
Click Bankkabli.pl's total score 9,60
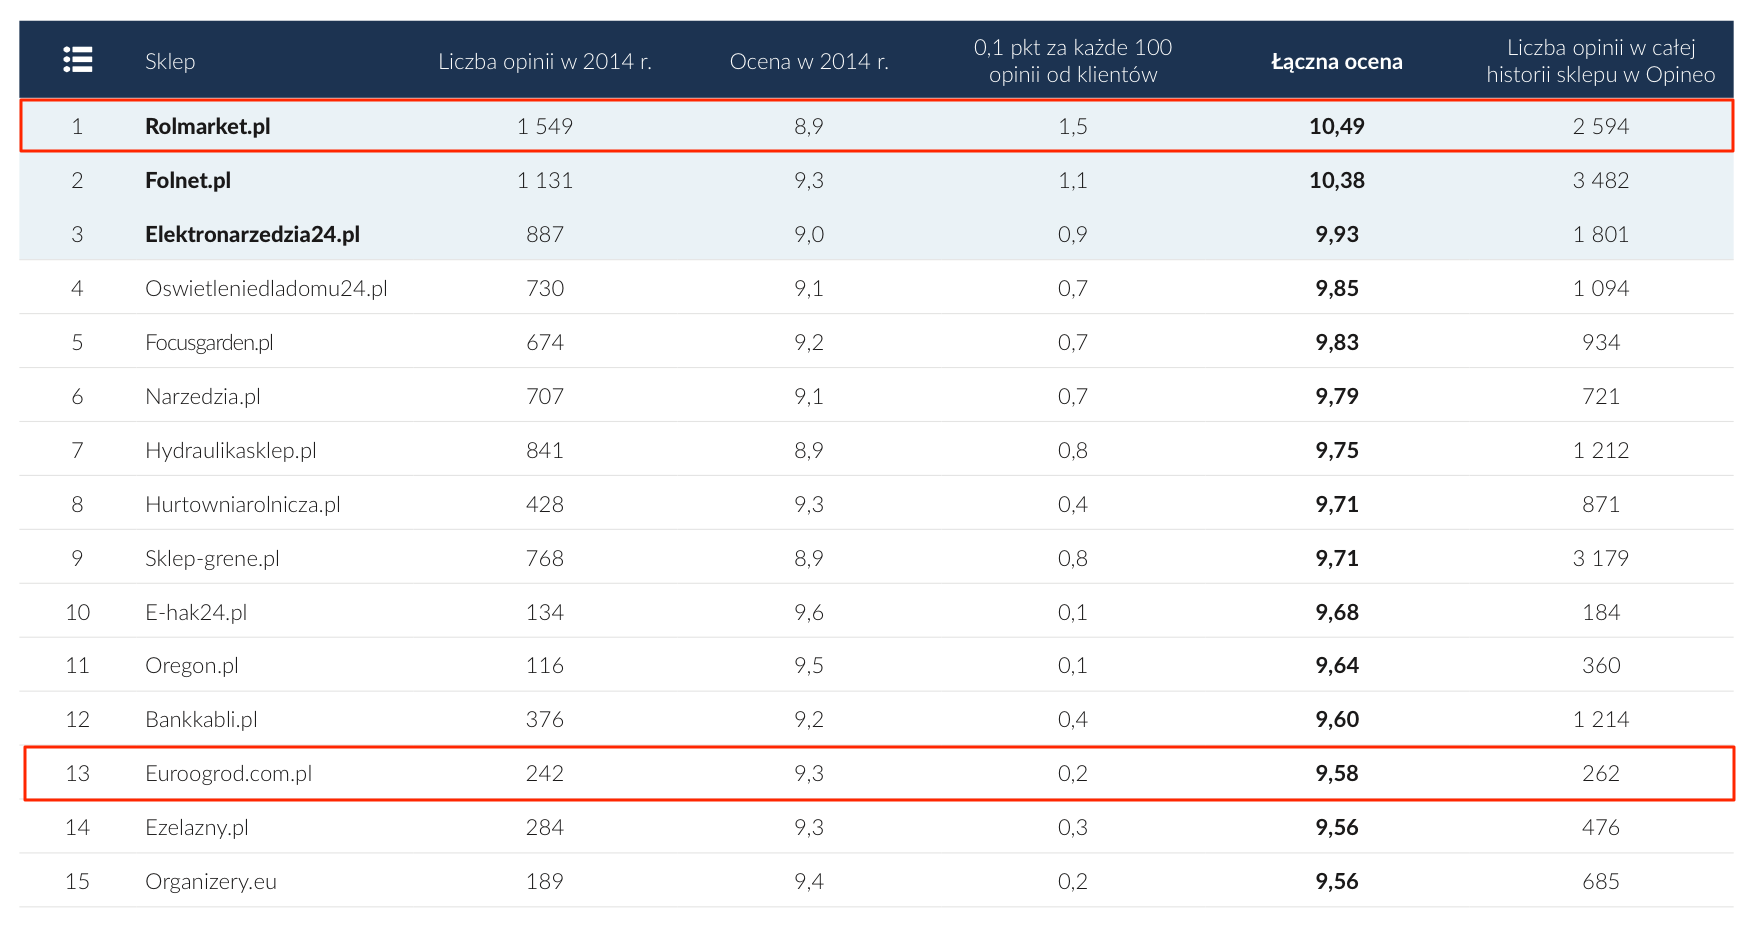[1337, 719]
